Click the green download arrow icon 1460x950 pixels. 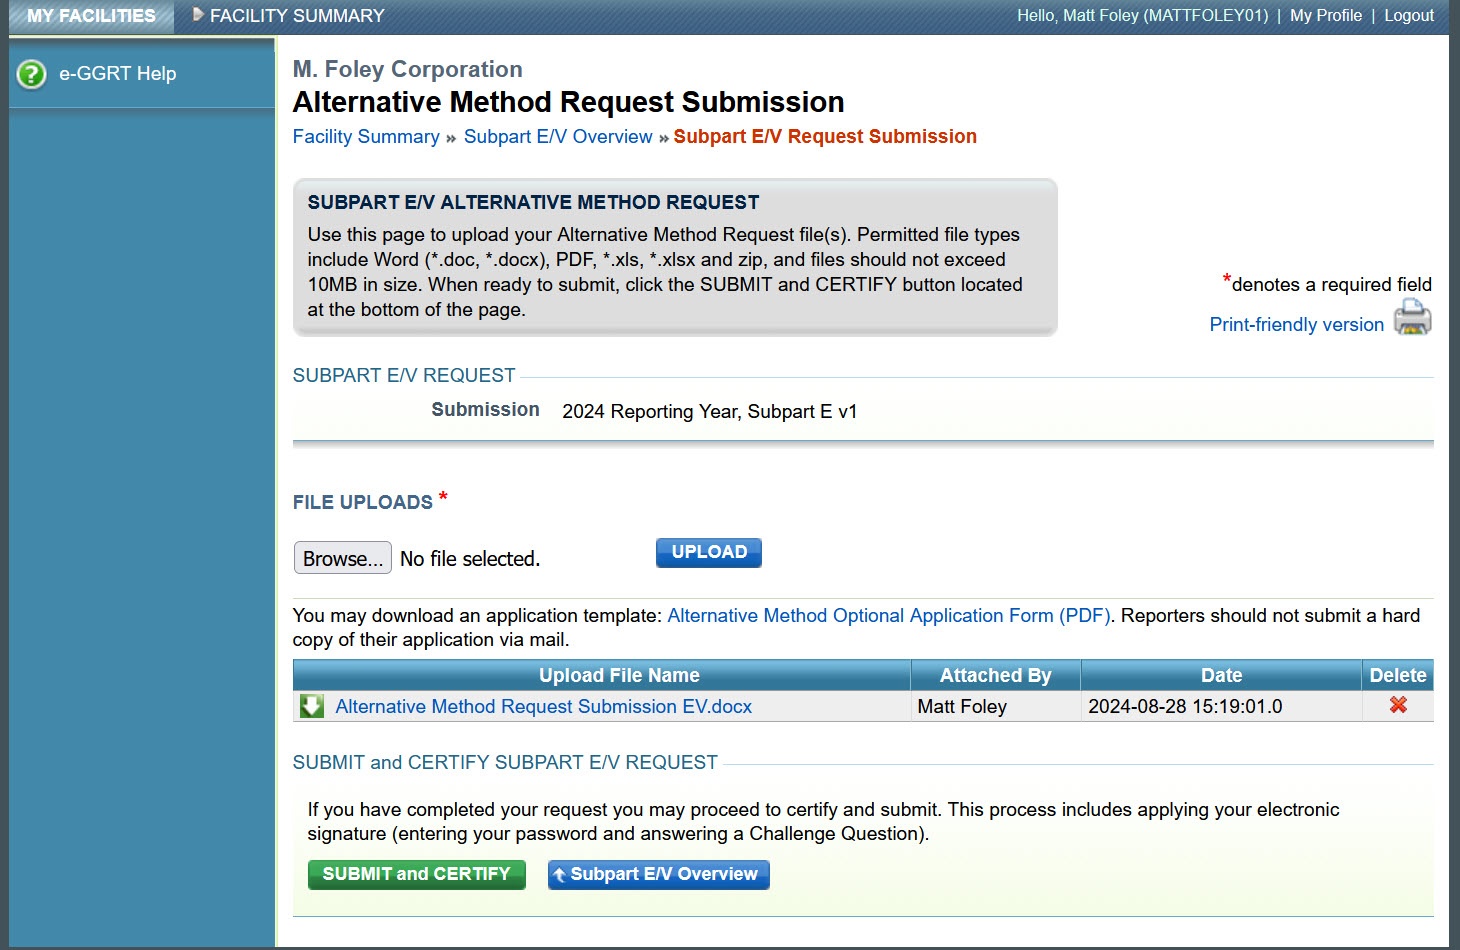pyautogui.click(x=312, y=706)
